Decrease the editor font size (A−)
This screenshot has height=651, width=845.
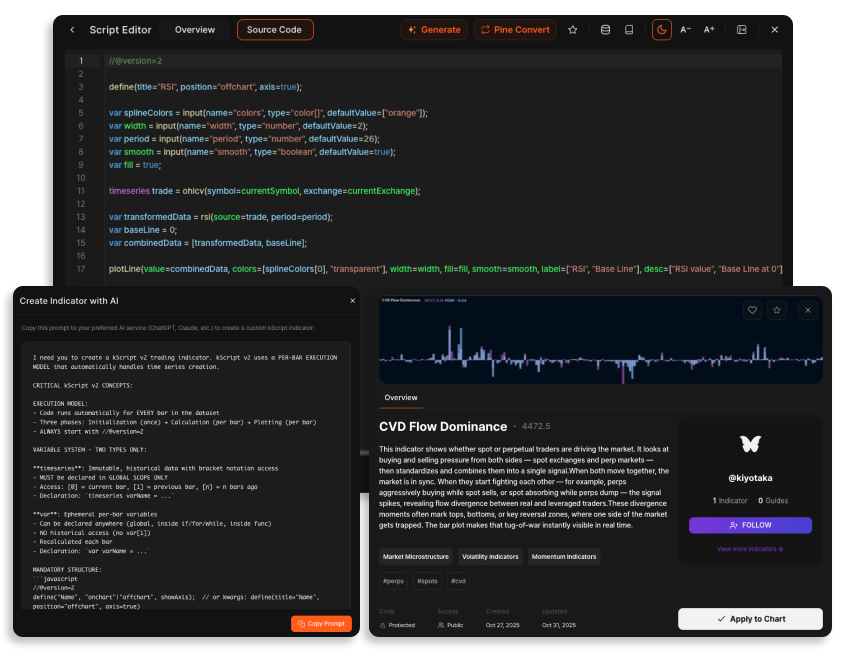click(686, 30)
